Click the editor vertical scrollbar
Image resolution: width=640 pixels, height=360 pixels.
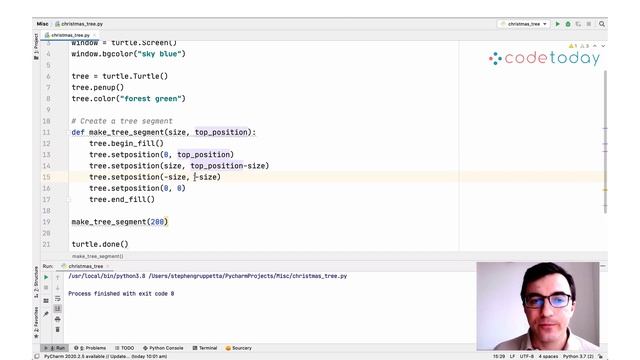[605, 141]
